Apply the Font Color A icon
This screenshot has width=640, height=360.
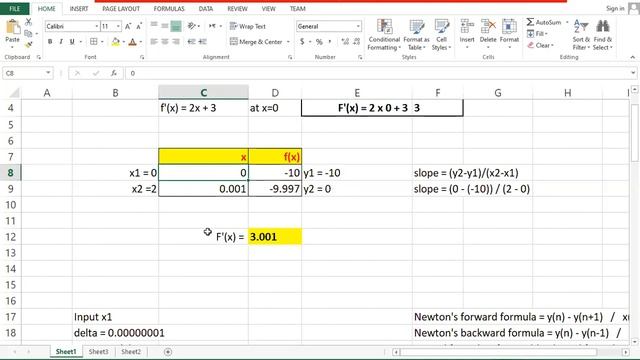tap(133, 42)
